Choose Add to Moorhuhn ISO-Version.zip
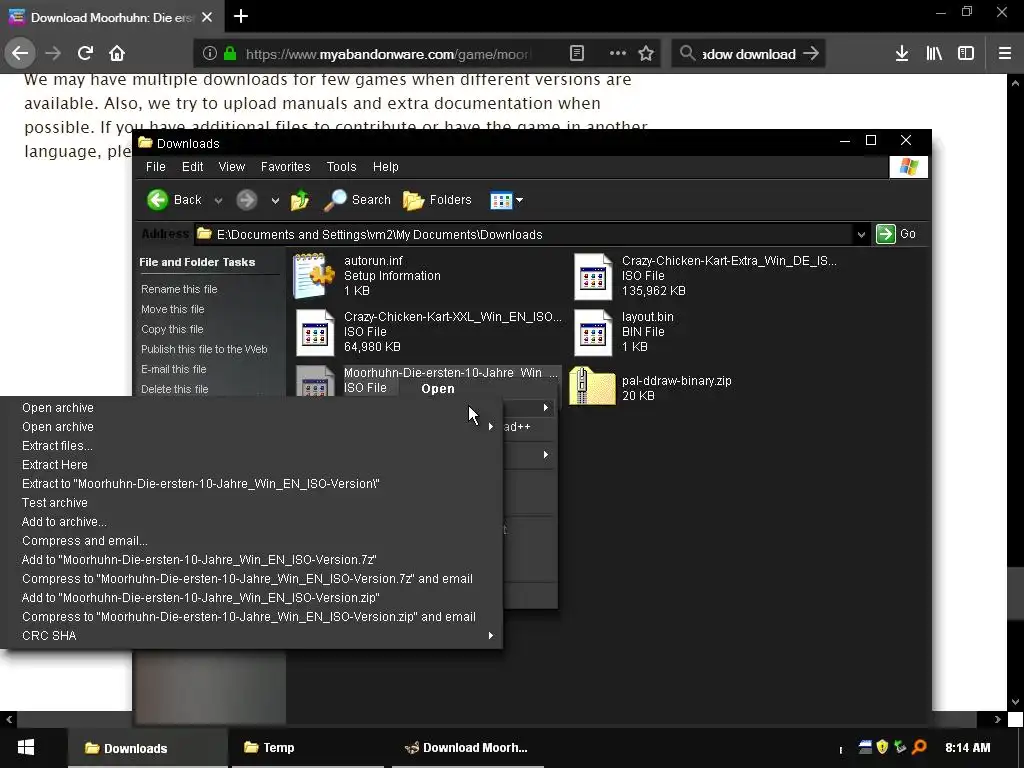Viewport: 1024px width, 768px height. [252, 597]
